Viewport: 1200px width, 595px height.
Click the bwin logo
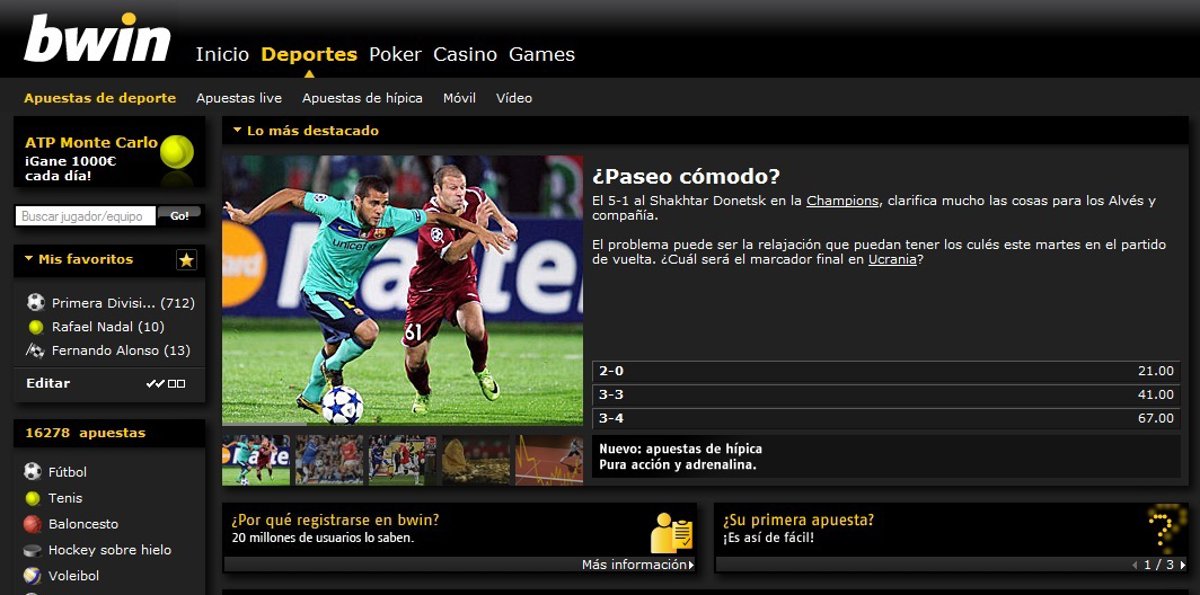[x=97, y=39]
